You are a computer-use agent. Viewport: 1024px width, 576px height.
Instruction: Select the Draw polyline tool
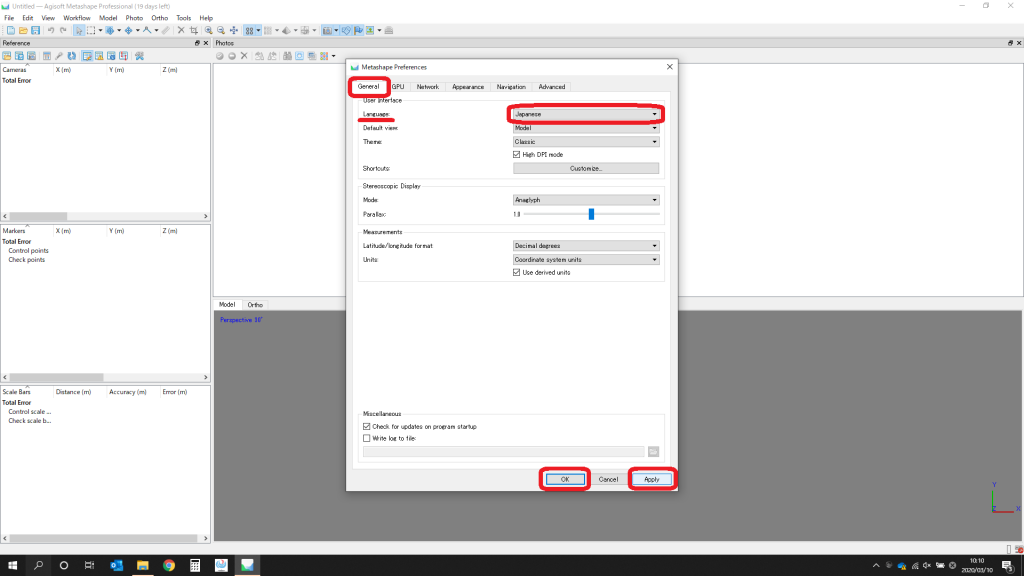coord(147,30)
